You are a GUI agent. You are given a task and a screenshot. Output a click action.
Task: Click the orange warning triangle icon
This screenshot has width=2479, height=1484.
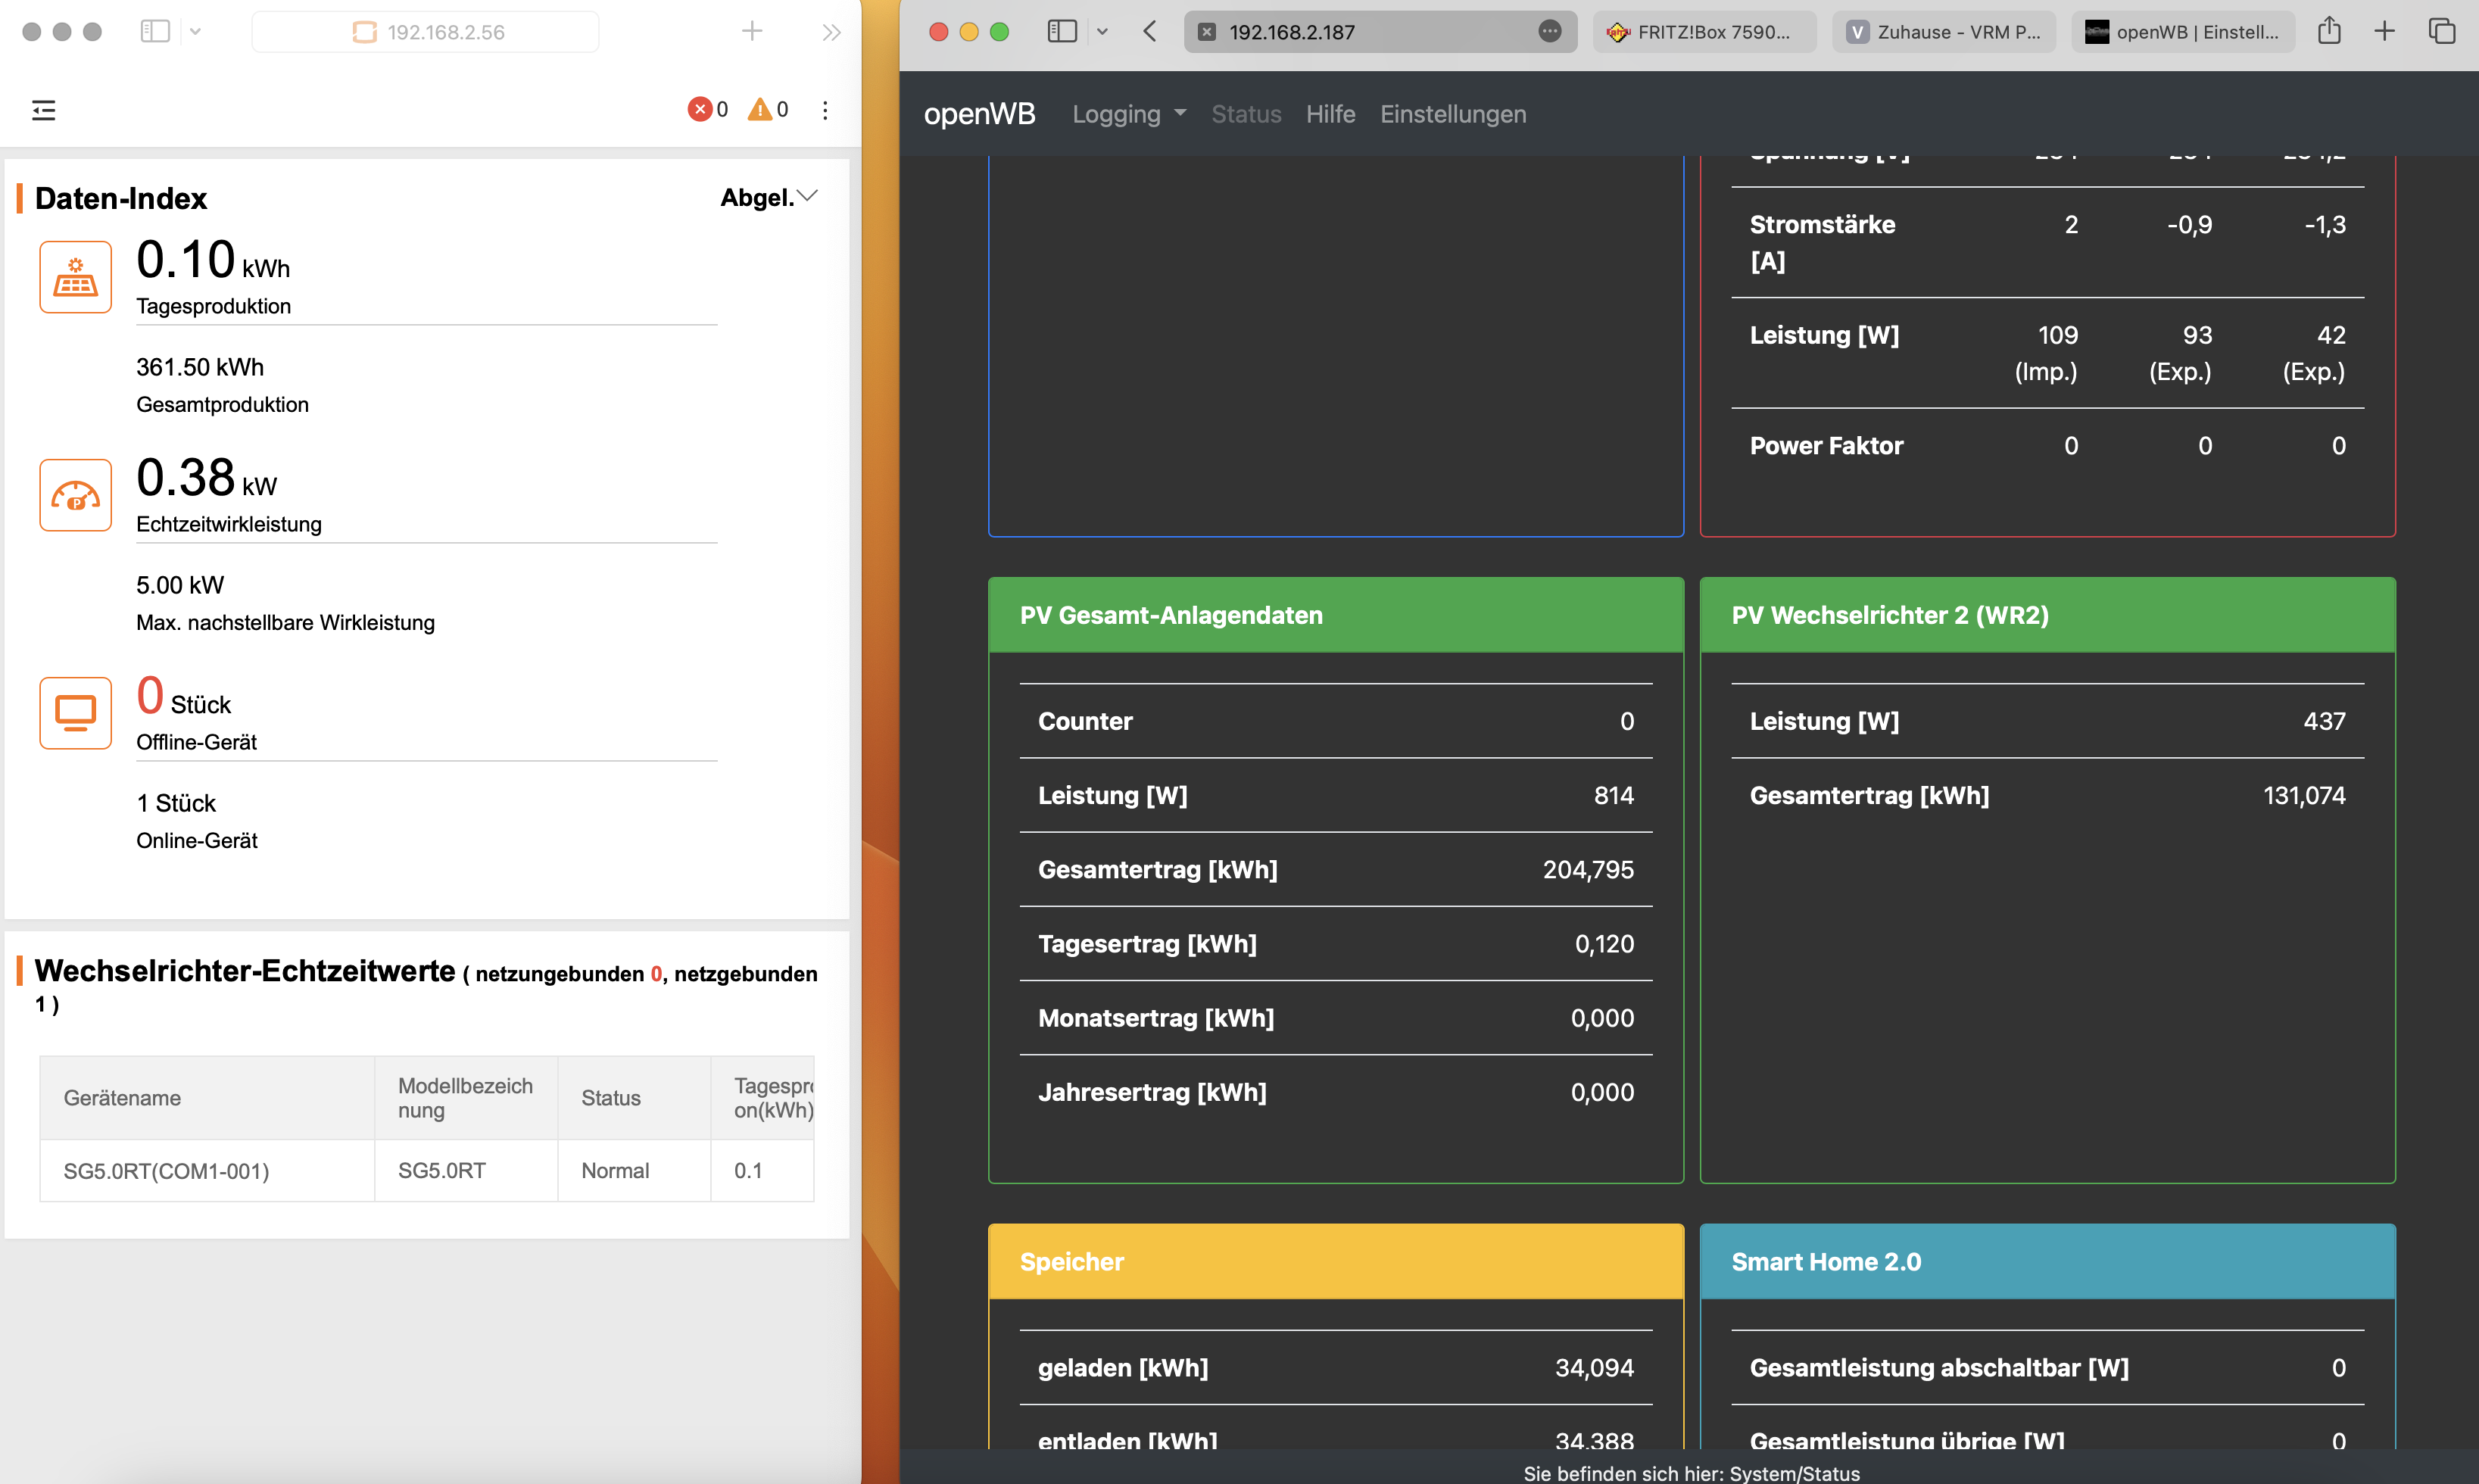[759, 109]
